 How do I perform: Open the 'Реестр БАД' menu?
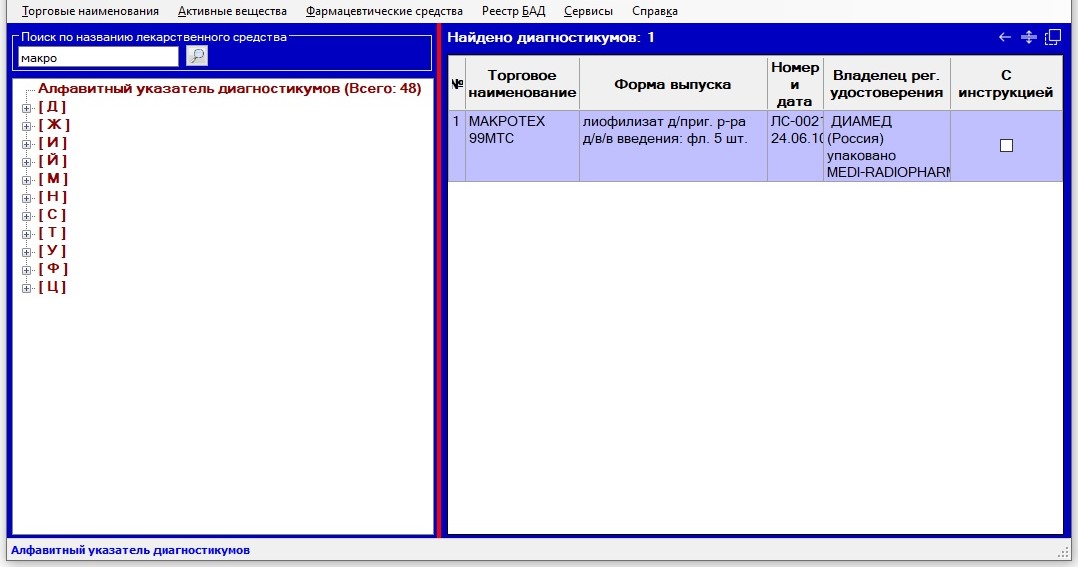(x=513, y=11)
